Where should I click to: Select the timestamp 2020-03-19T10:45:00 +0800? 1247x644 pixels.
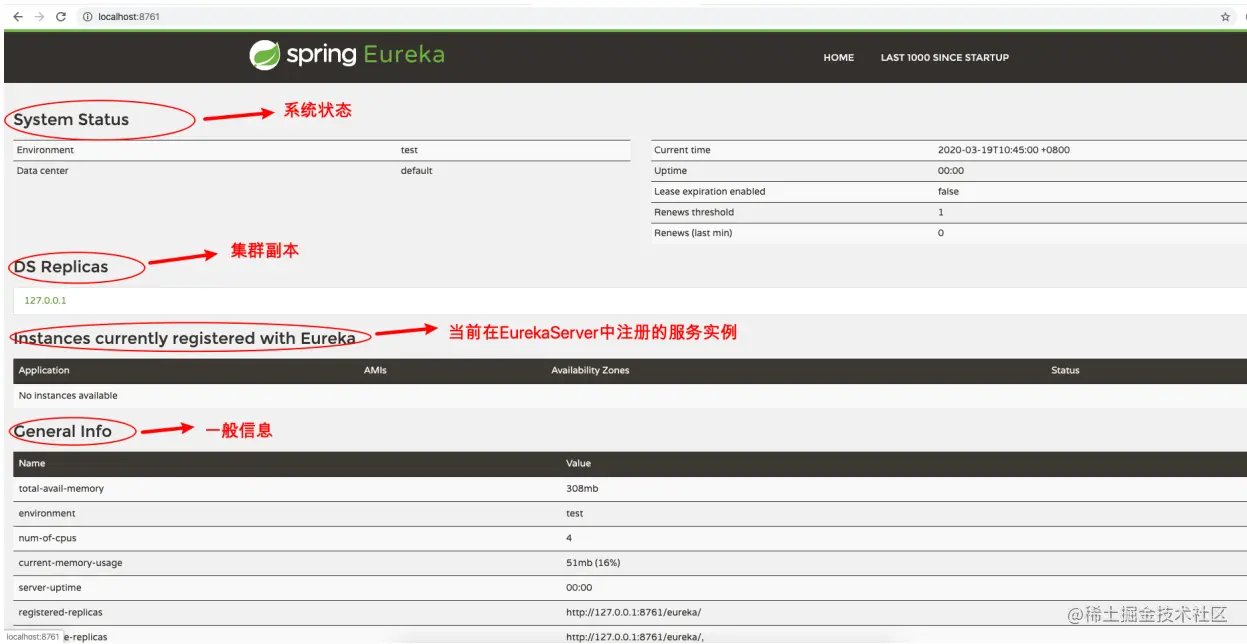[1003, 150]
